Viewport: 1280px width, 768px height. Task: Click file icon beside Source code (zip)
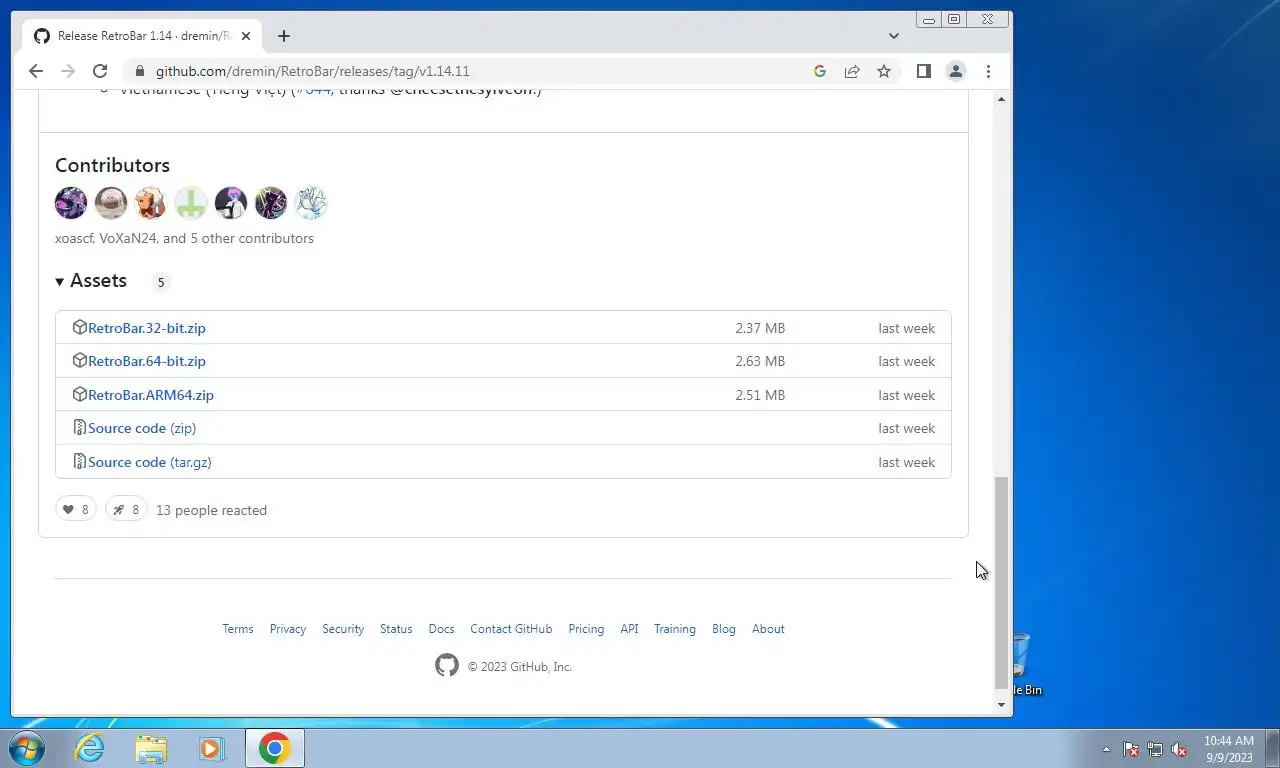[x=80, y=428]
